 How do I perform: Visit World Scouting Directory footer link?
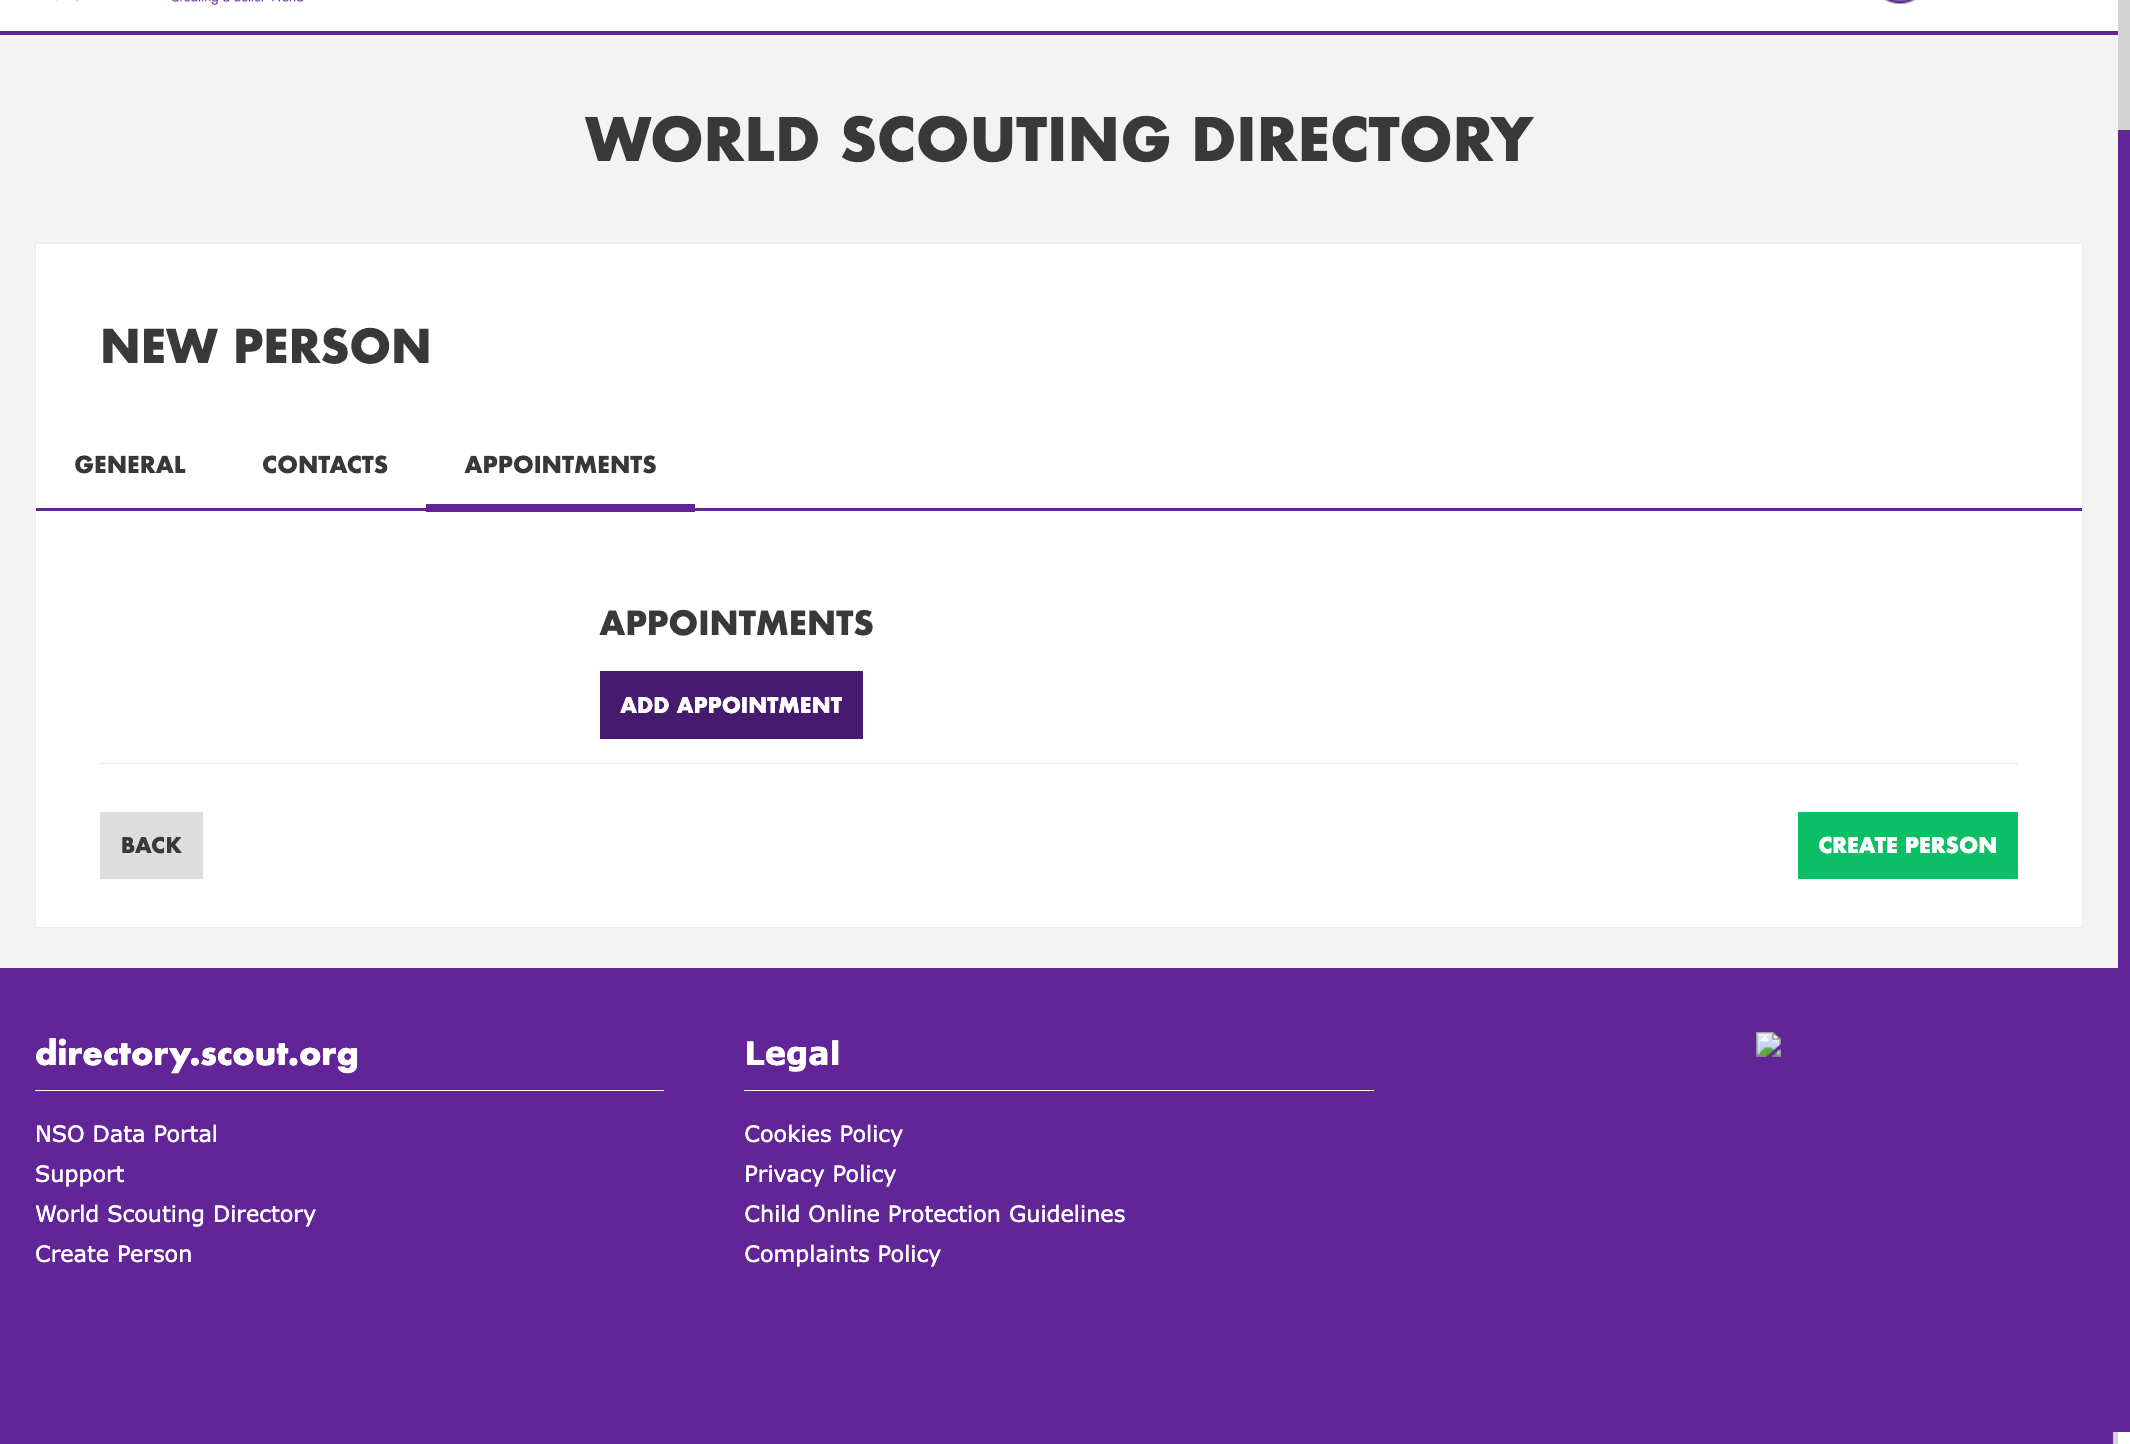pyautogui.click(x=175, y=1214)
